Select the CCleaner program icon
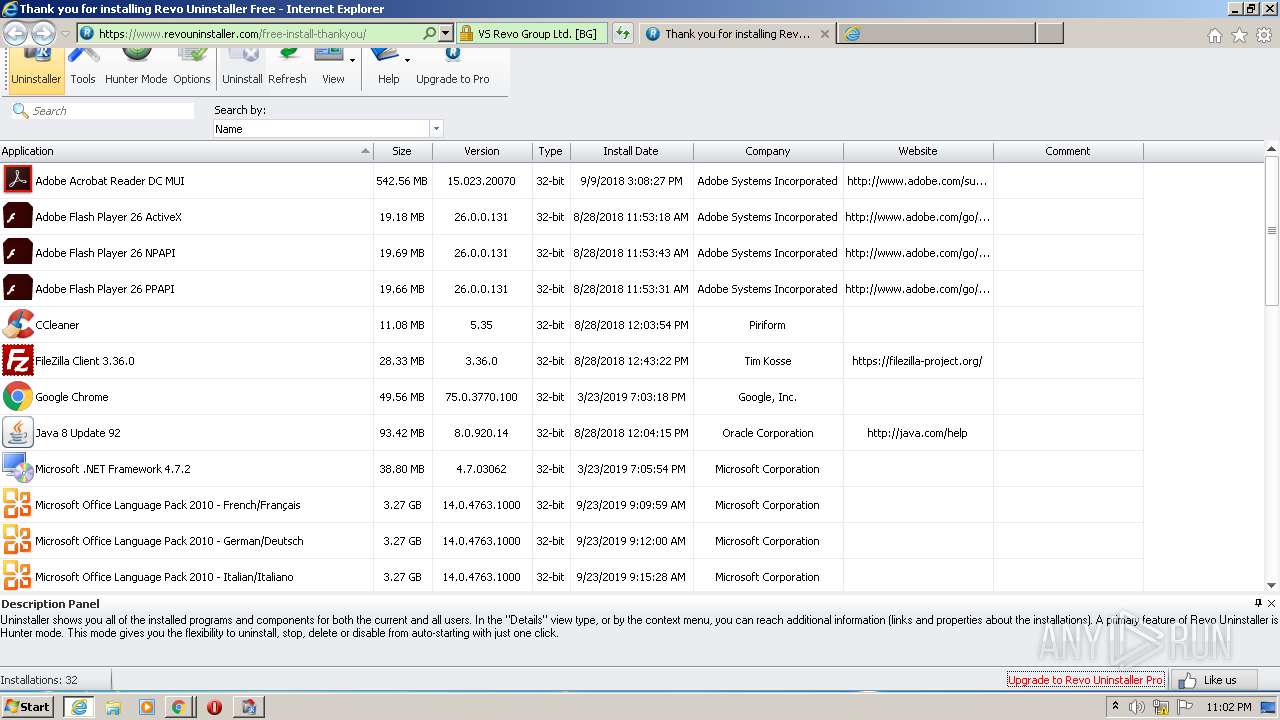Screen dimensions: 1280x720 (17, 325)
